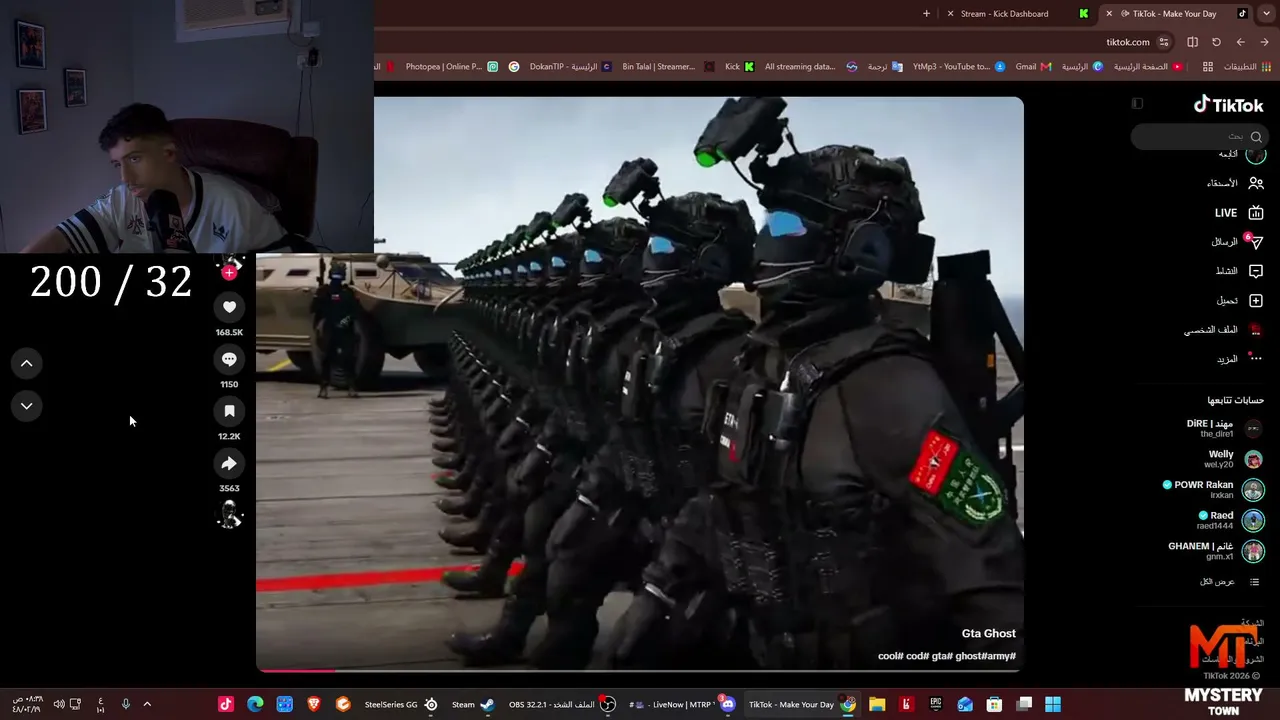Open the Upload (تحميل) page

[x=1239, y=300]
